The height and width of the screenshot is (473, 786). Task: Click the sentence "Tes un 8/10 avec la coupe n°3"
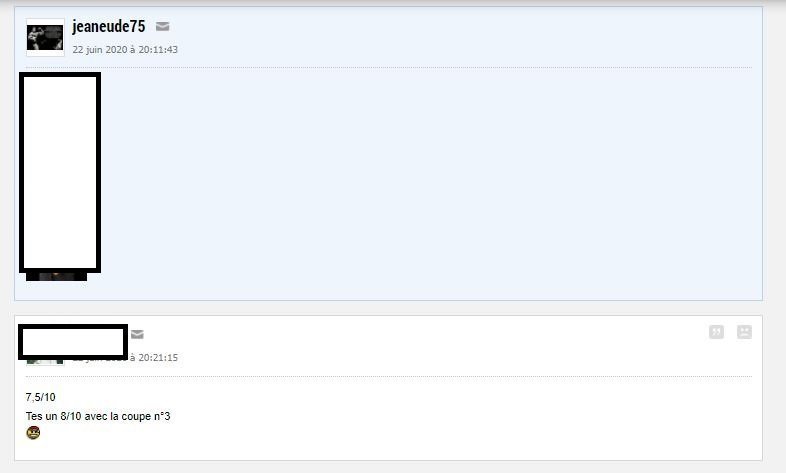pyautogui.click(x=98, y=416)
